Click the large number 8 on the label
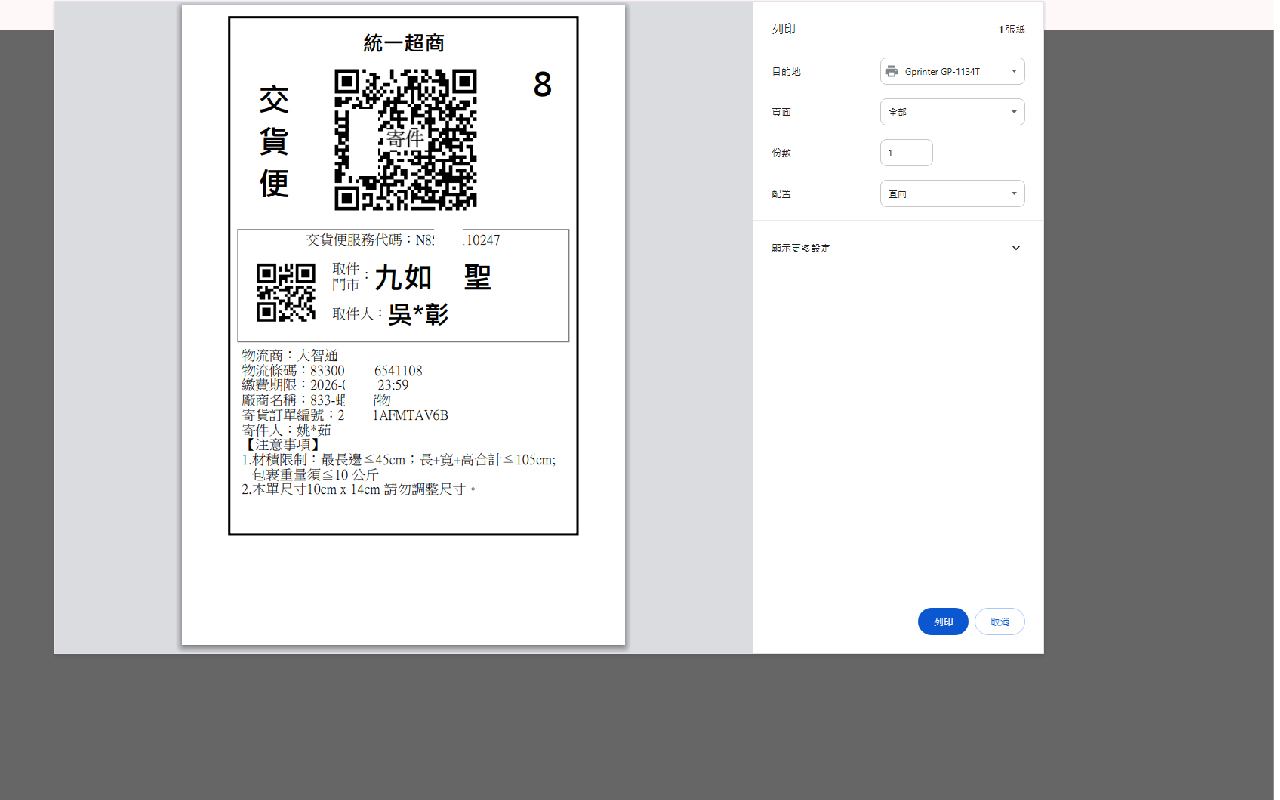The height and width of the screenshot is (800, 1280). tap(542, 85)
